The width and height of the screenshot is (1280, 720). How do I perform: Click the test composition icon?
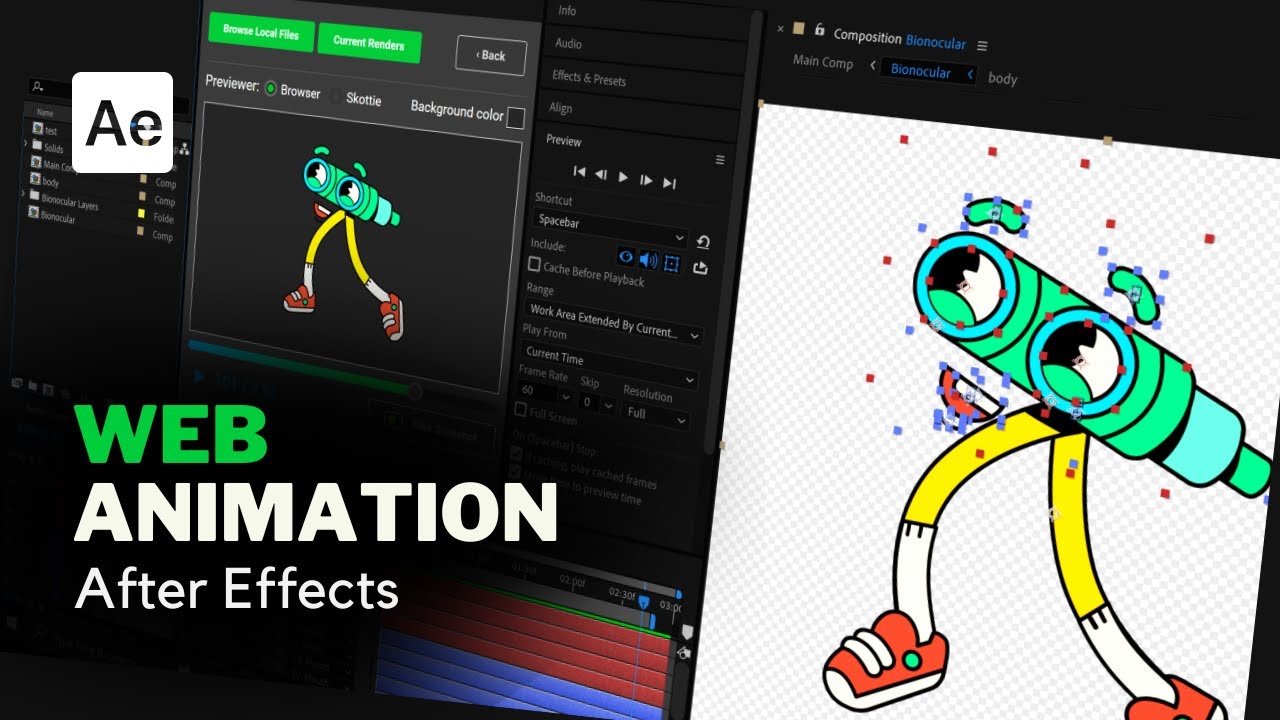tap(38, 129)
